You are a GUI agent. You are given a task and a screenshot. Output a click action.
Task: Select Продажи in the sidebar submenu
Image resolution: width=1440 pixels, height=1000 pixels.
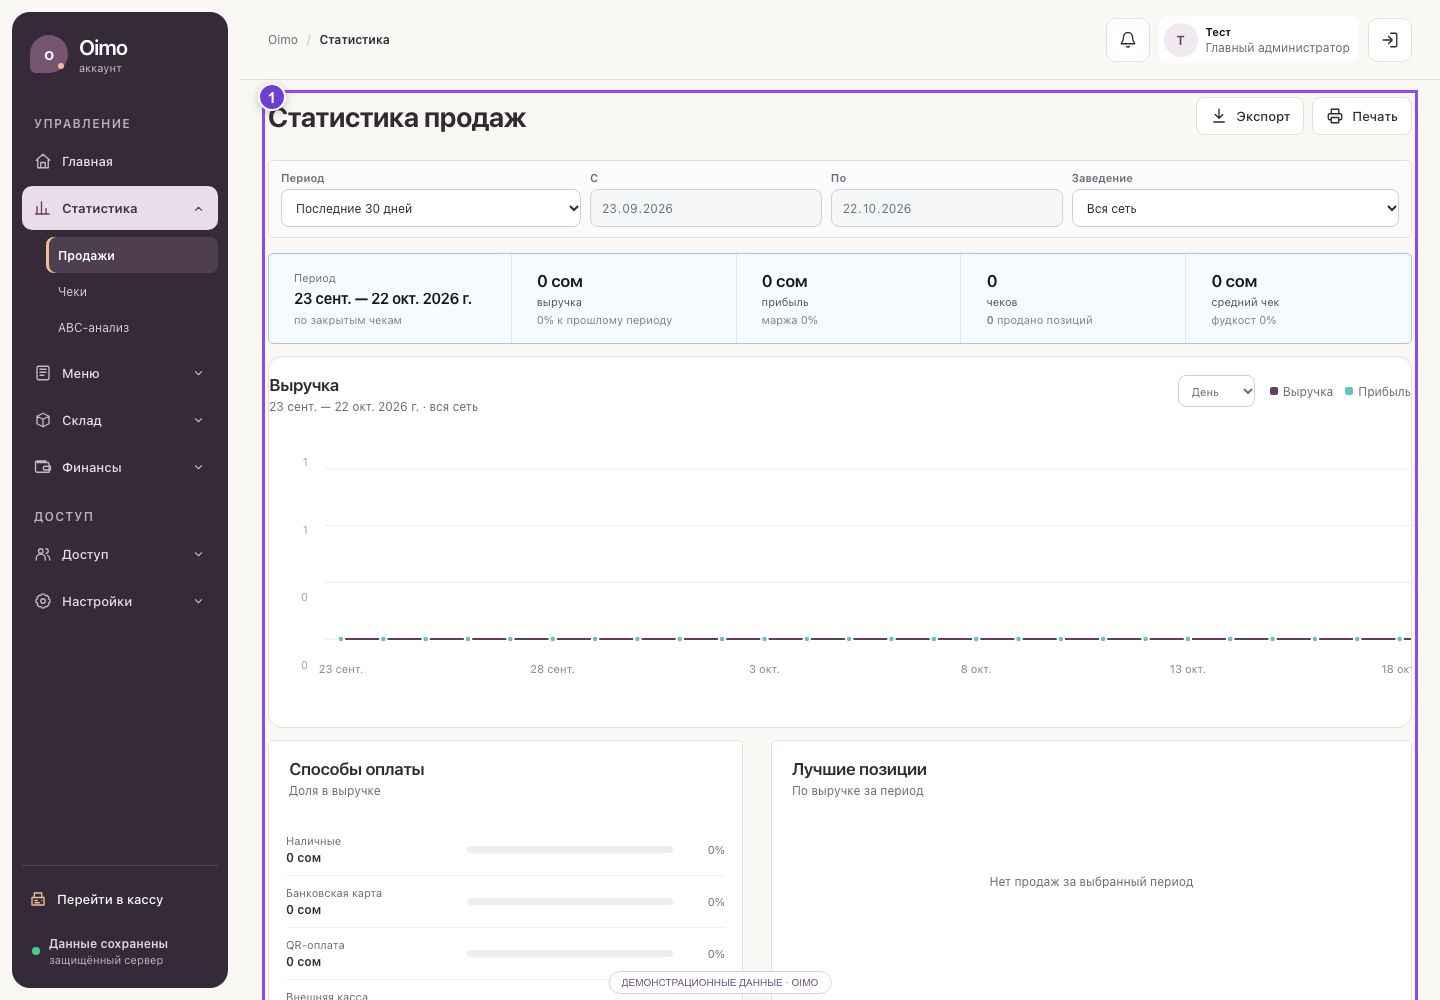pos(132,255)
